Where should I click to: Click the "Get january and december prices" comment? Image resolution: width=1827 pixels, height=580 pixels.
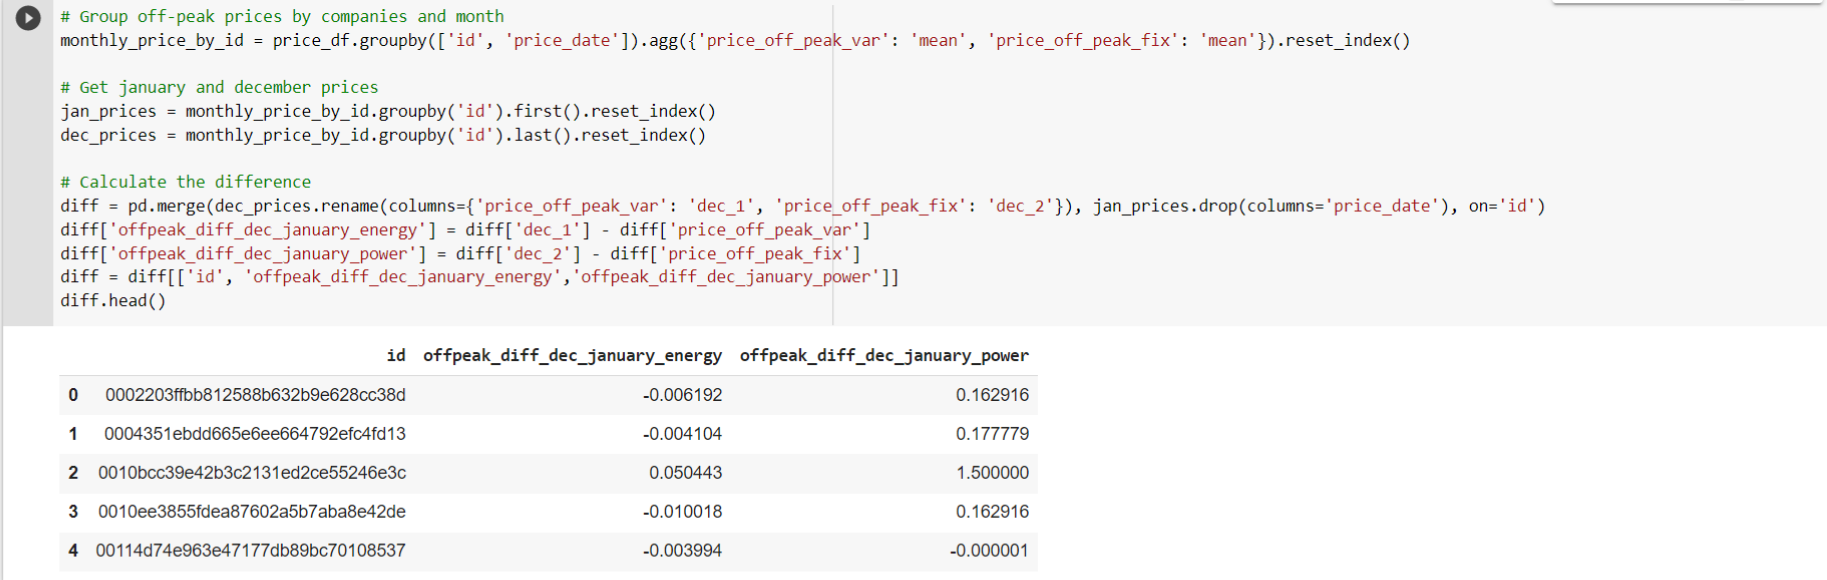tap(218, 88)
